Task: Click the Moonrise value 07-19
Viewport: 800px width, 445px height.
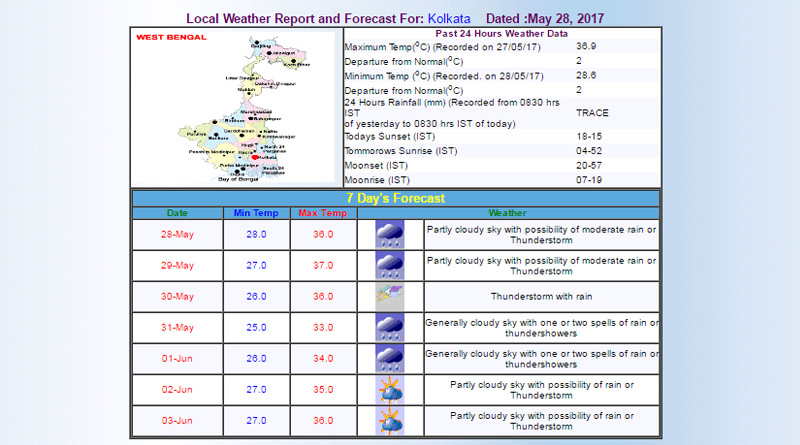Action: click(589, 180)
